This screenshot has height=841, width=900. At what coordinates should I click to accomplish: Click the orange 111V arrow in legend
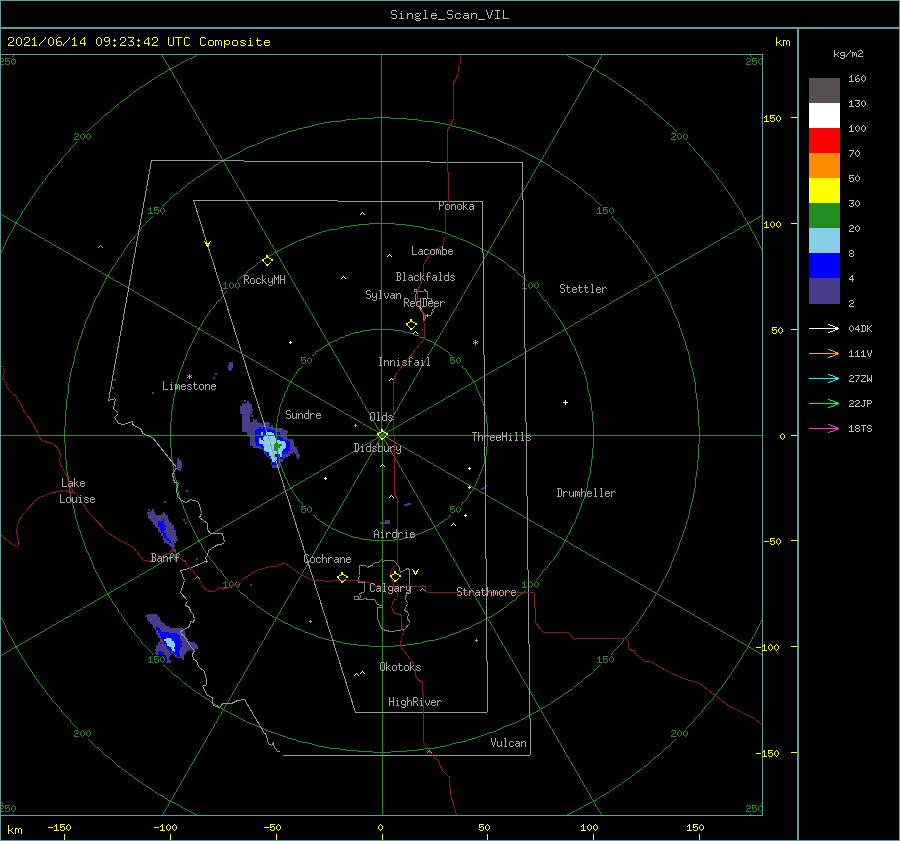click(824, 354)
